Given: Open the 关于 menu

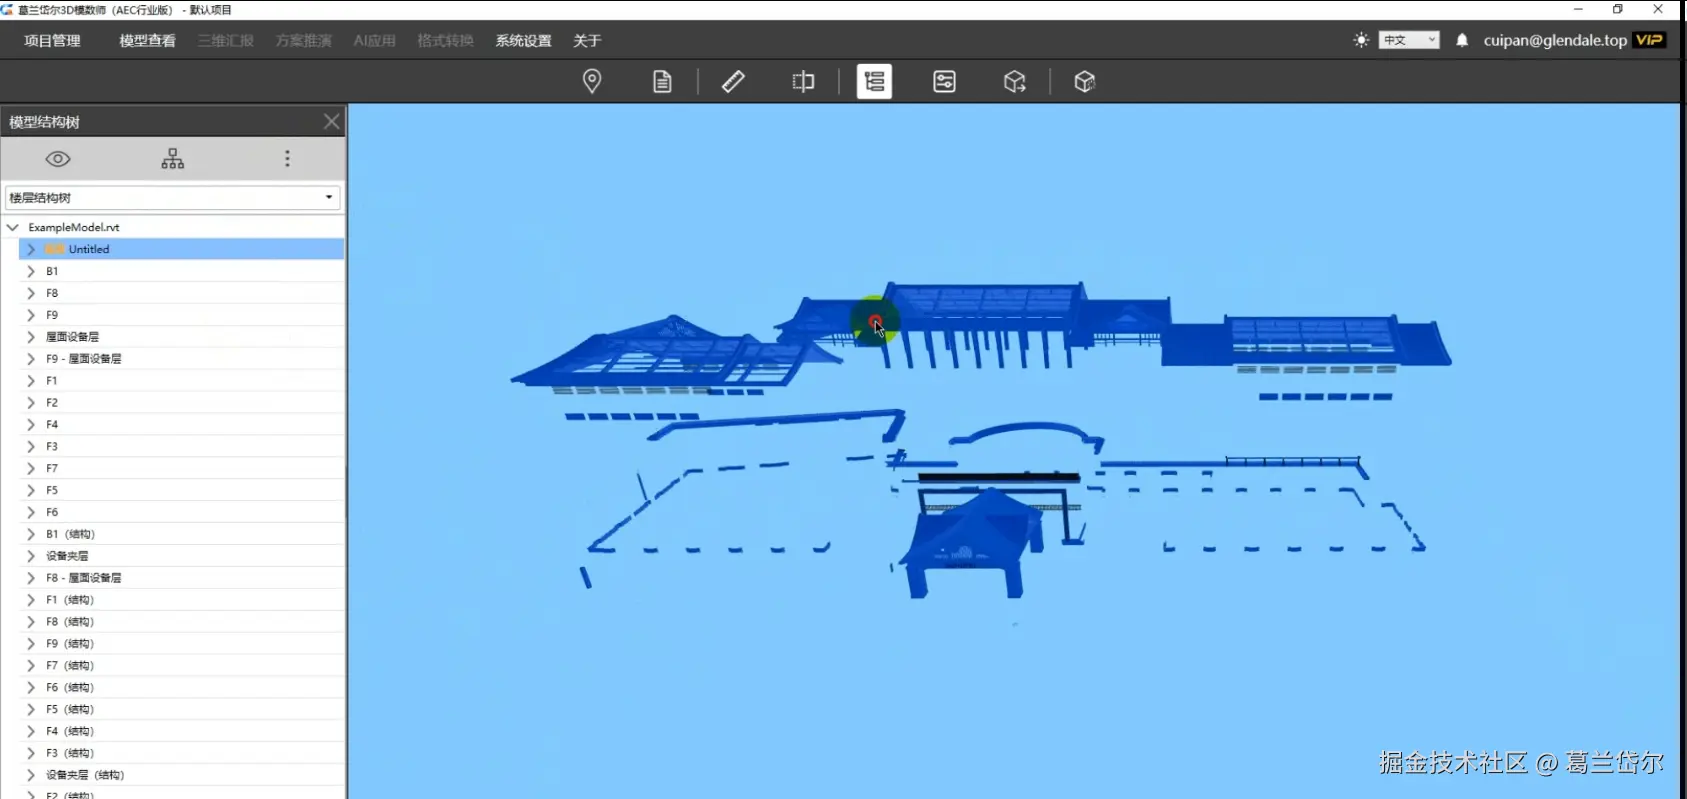Looking at the screenshot, I should (x=587, y=41).
